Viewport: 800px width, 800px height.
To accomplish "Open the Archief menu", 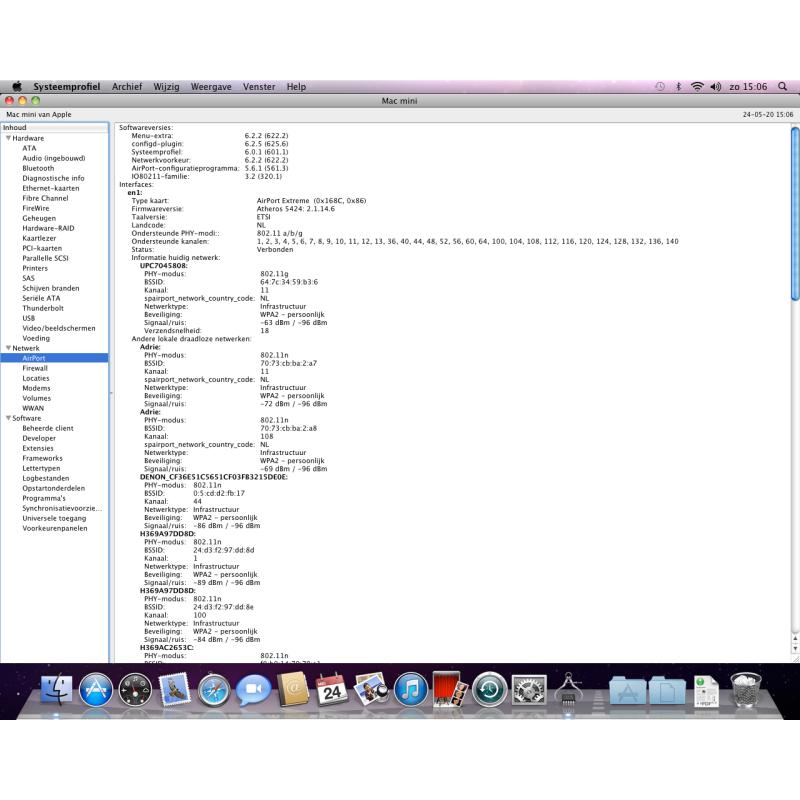I will pos(127,86).
